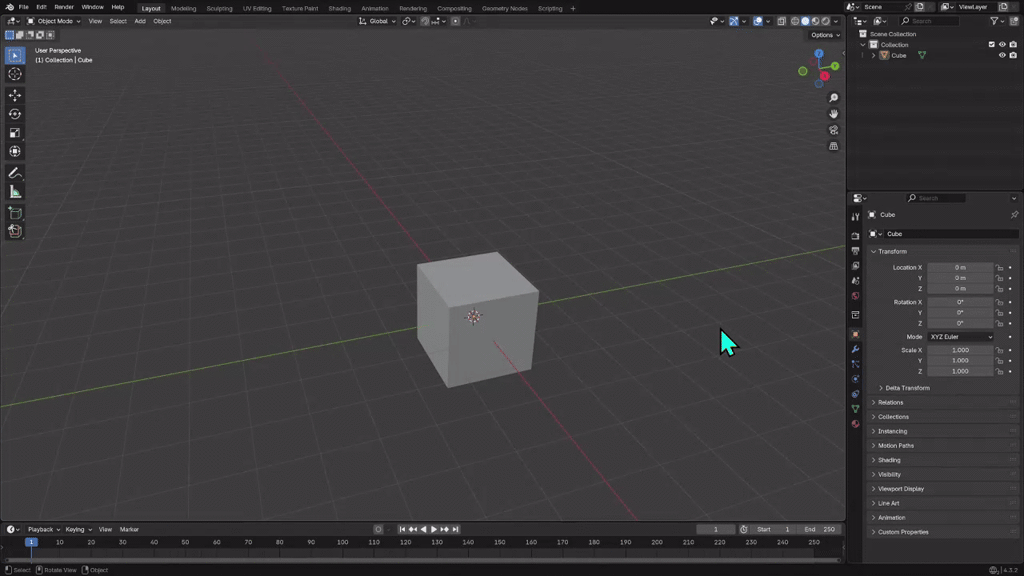Screen dimensions: 1024x576
Task: Select the Annotate tool
Action: (14, 172)
